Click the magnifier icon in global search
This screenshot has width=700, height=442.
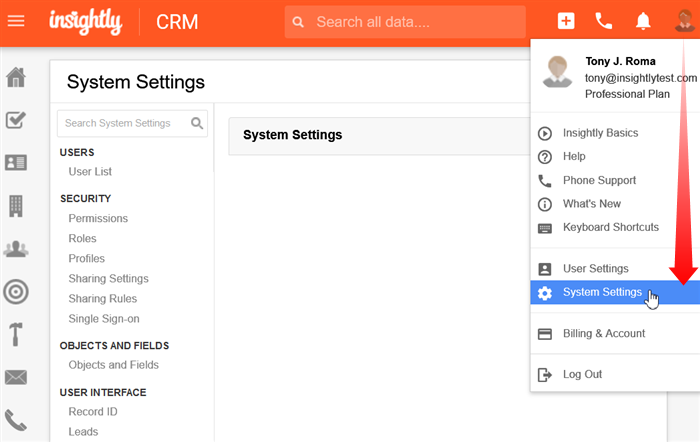coord(298,22)
